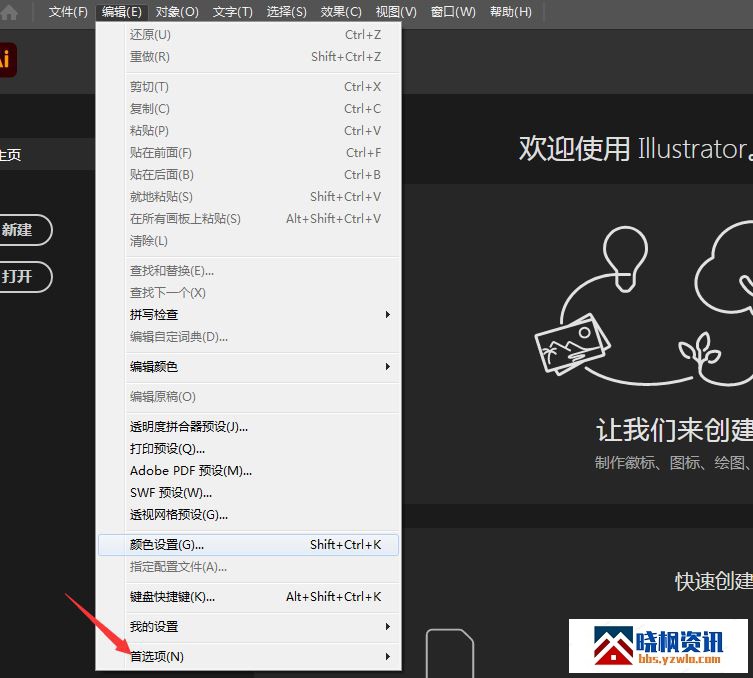The height and width of the screenshot is (678, 753).
Task: Click the lightbulb illustration graphic
Action: click(x=629, y=250)
